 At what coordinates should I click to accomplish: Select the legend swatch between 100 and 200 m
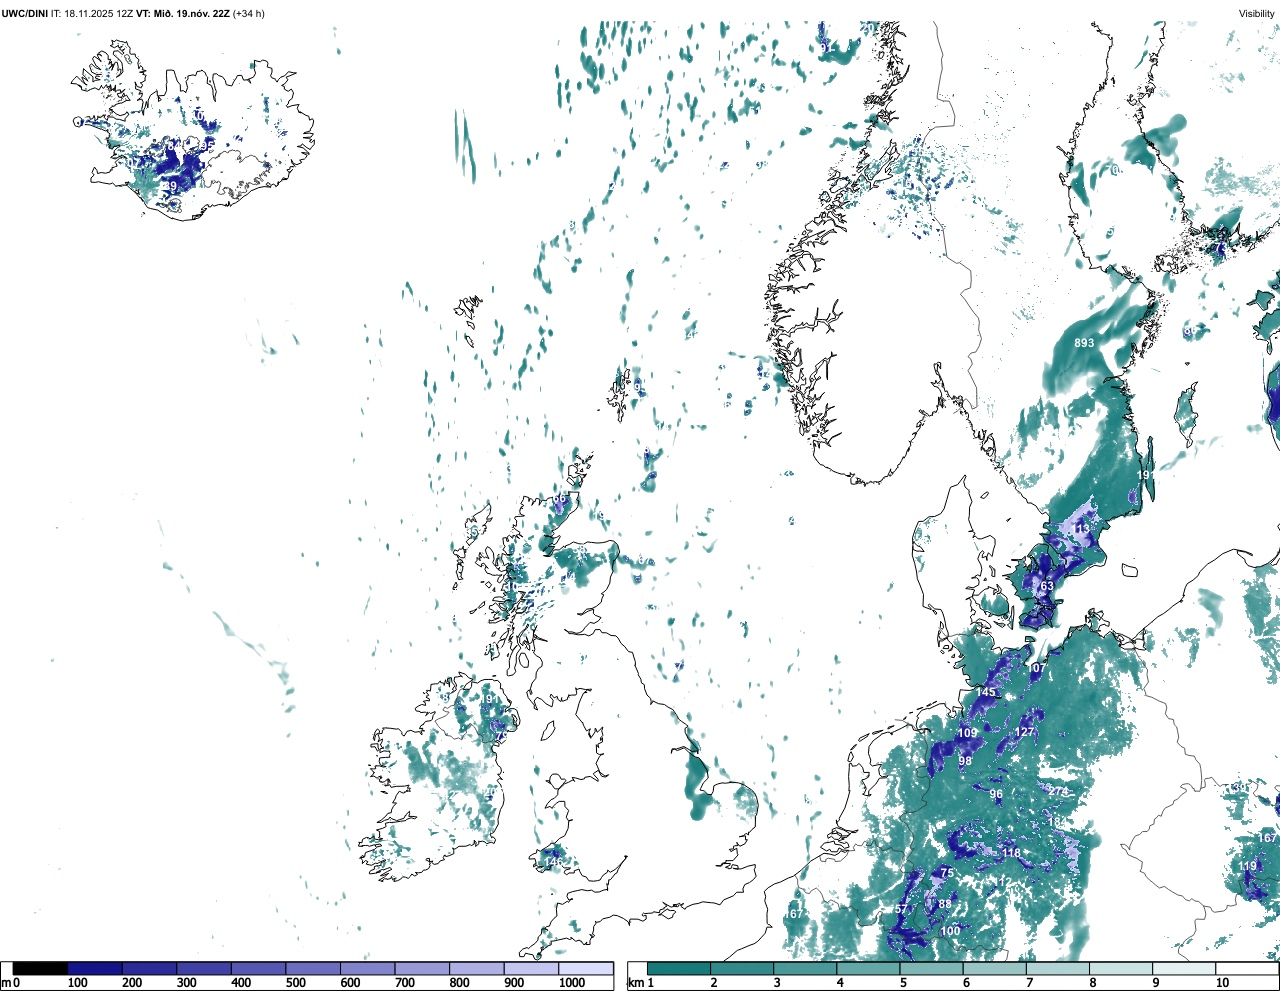pyautogui.click(x=95, y=969)
